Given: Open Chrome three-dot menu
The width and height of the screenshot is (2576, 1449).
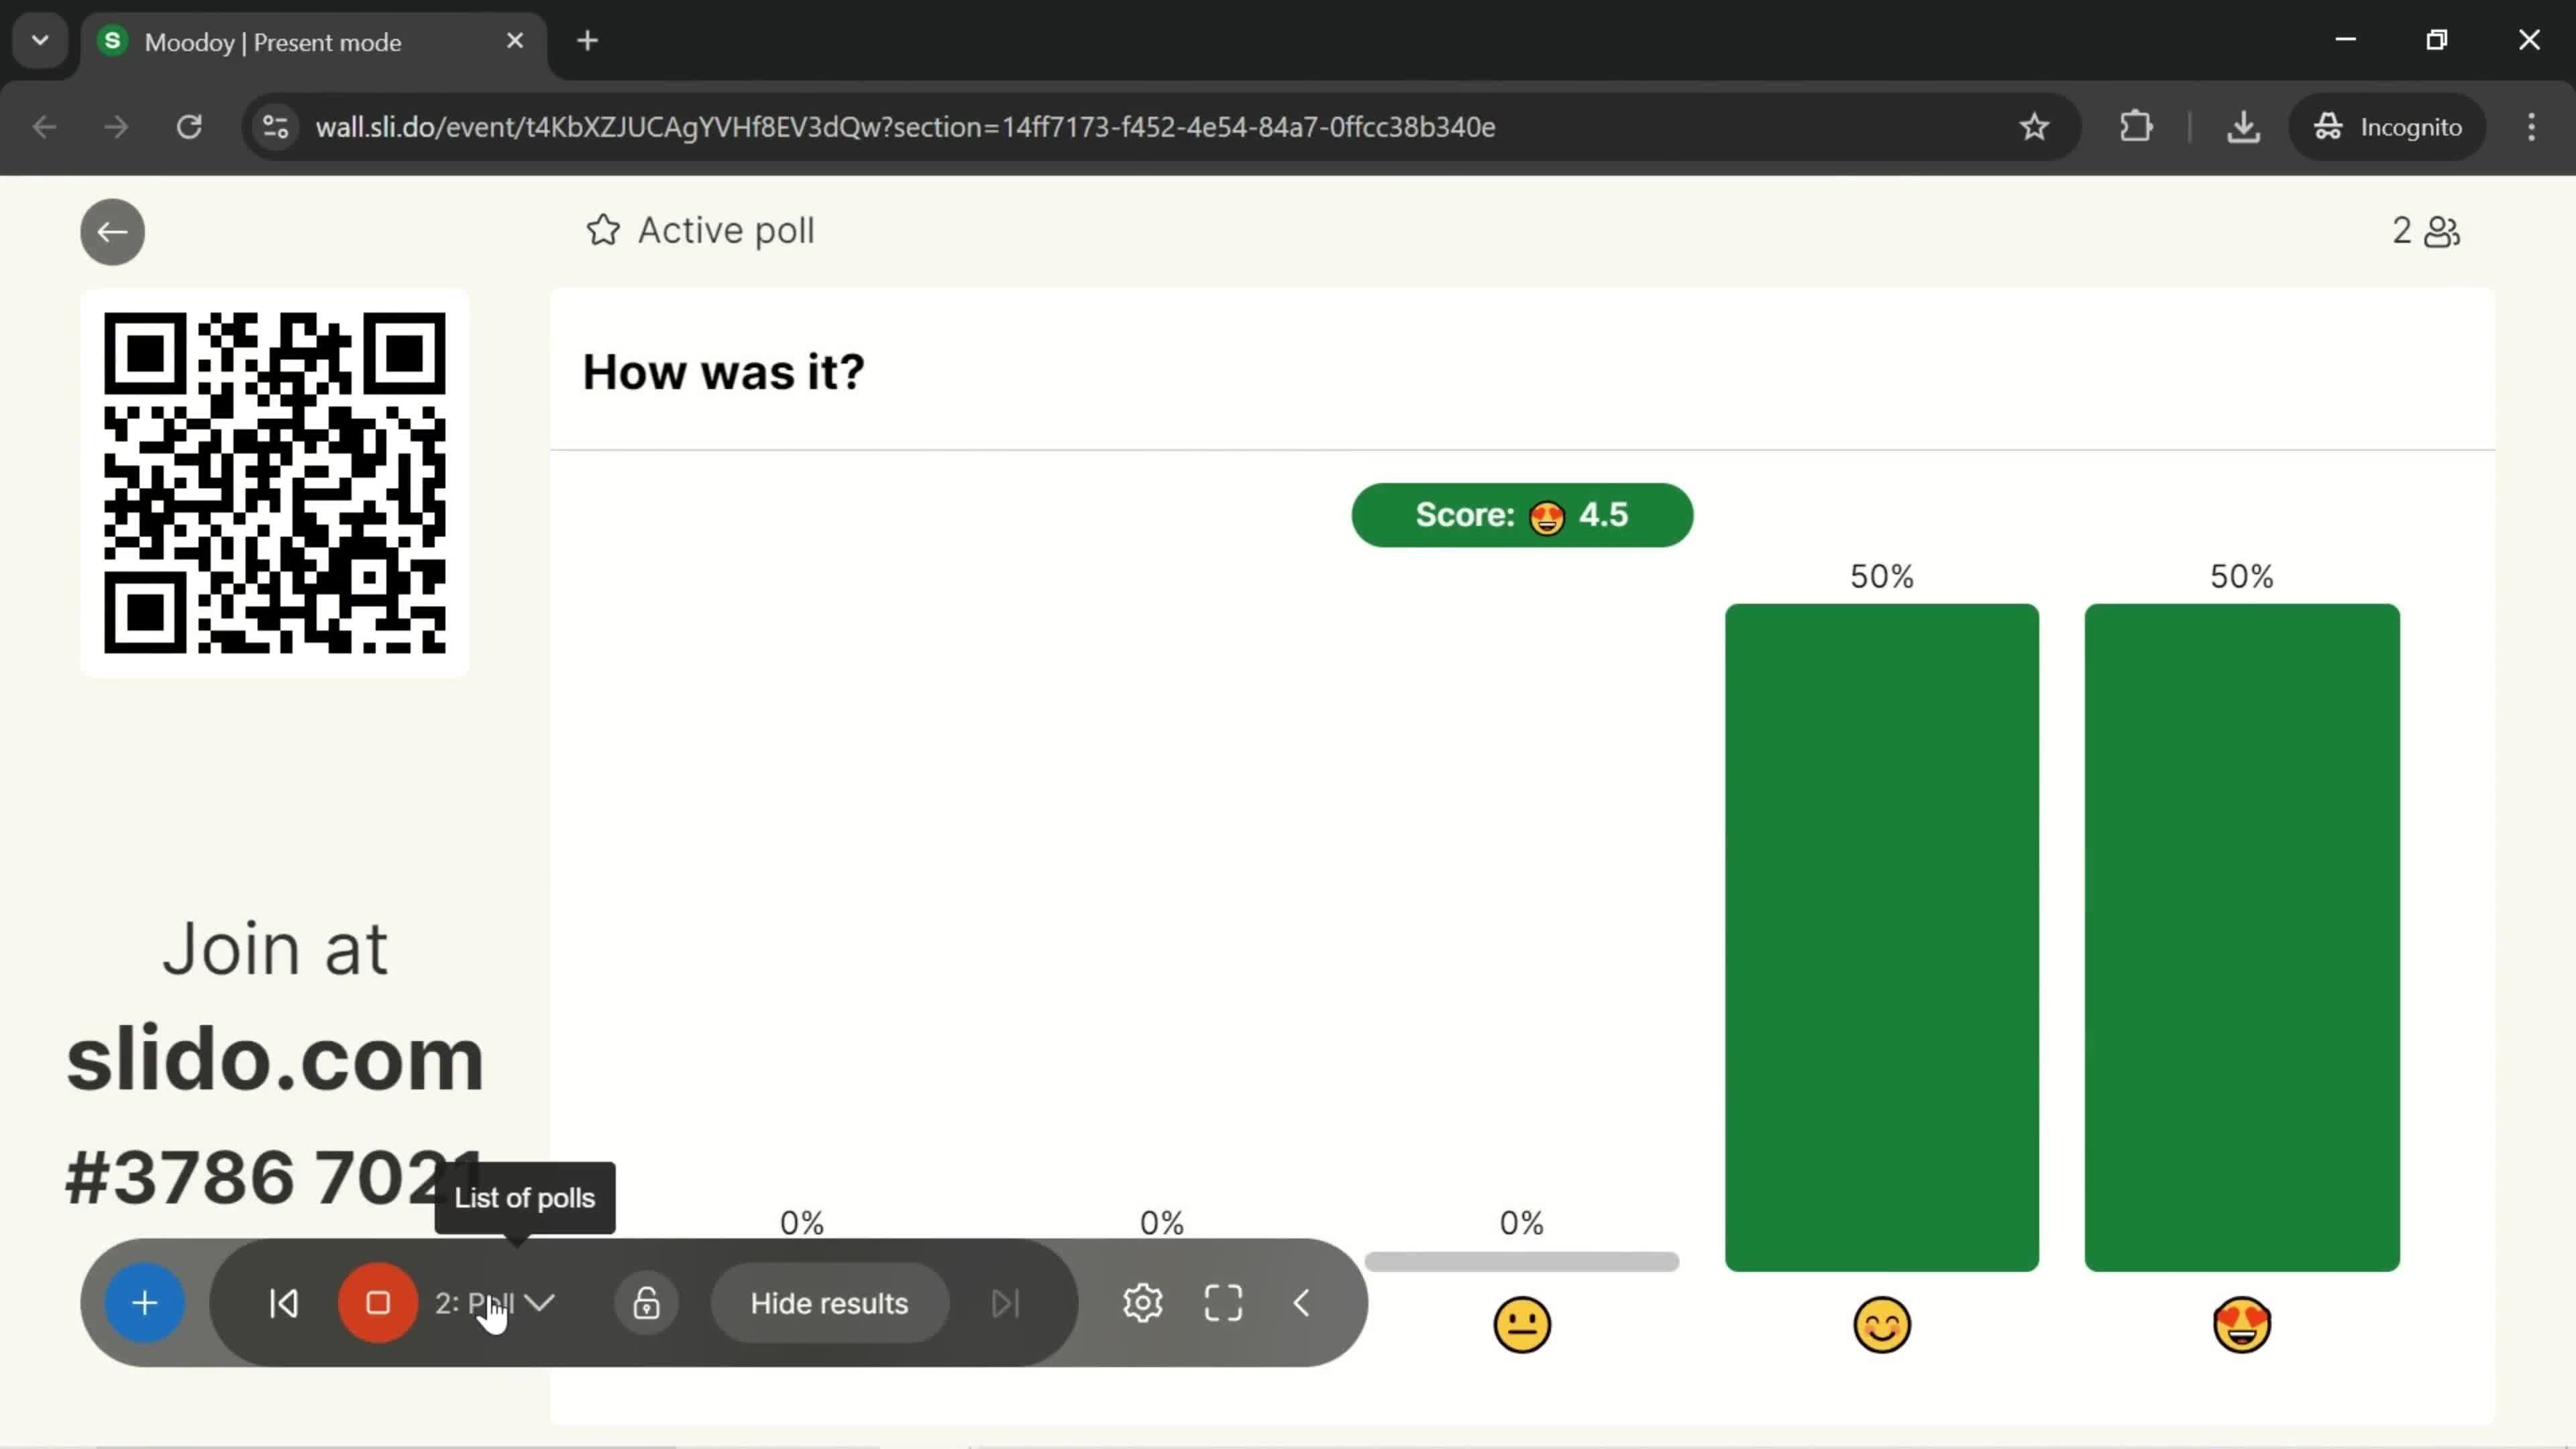Looking at the screenshot, I should pos(2531,127).
